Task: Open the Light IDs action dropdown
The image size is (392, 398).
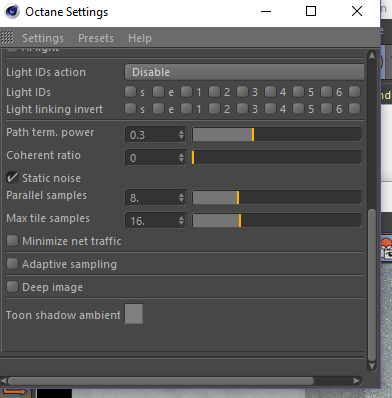Action: [244, 72]
